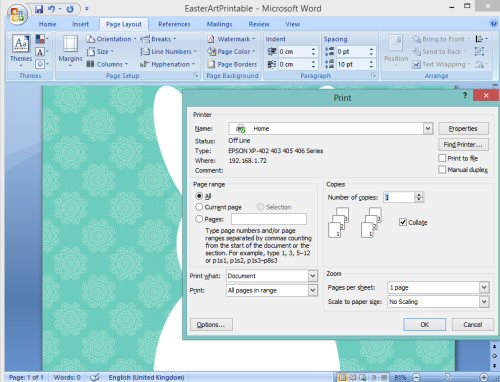
Task: Open Page Color palette
Action: 231,52
